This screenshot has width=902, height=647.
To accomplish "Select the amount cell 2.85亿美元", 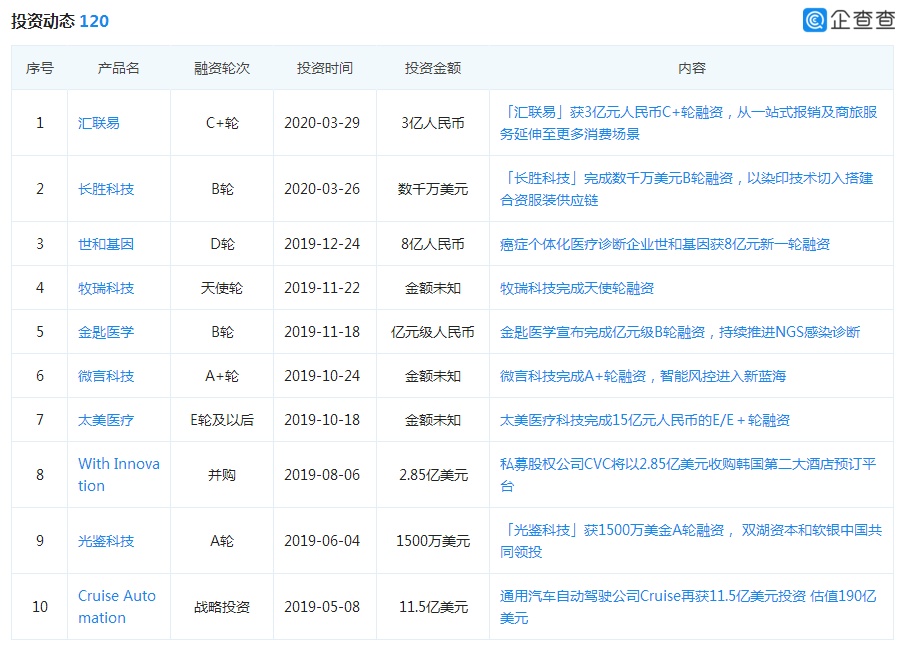I will coord(433,475).
